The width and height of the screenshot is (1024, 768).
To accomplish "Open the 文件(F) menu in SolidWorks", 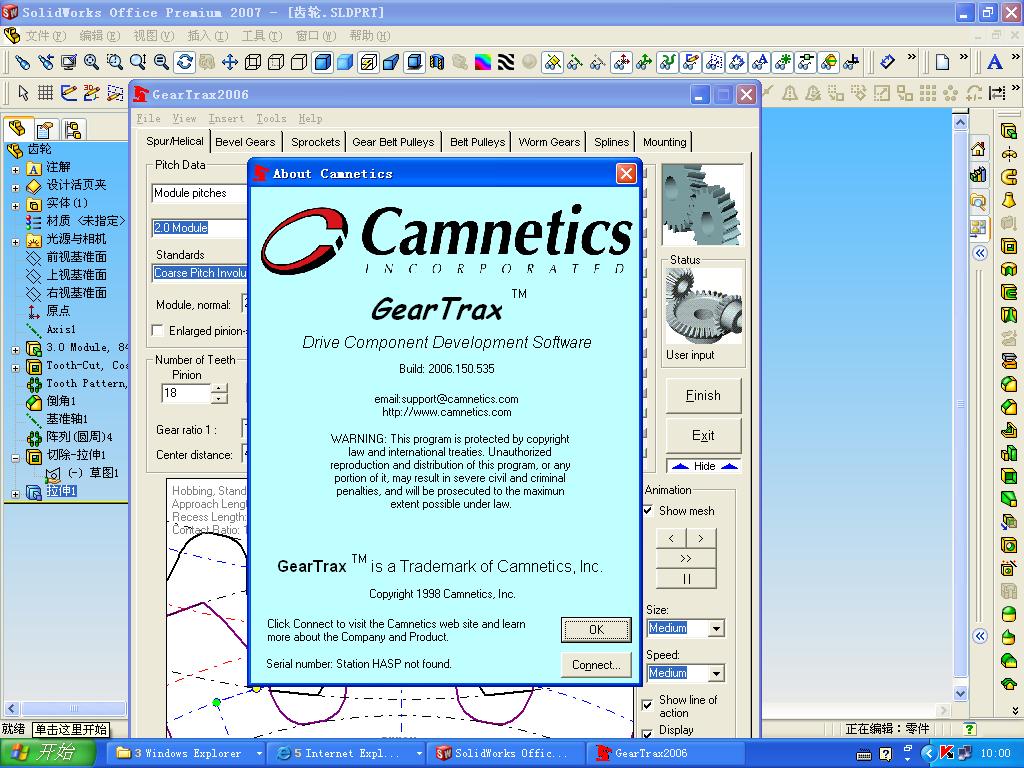I will (x=45, y=36).
